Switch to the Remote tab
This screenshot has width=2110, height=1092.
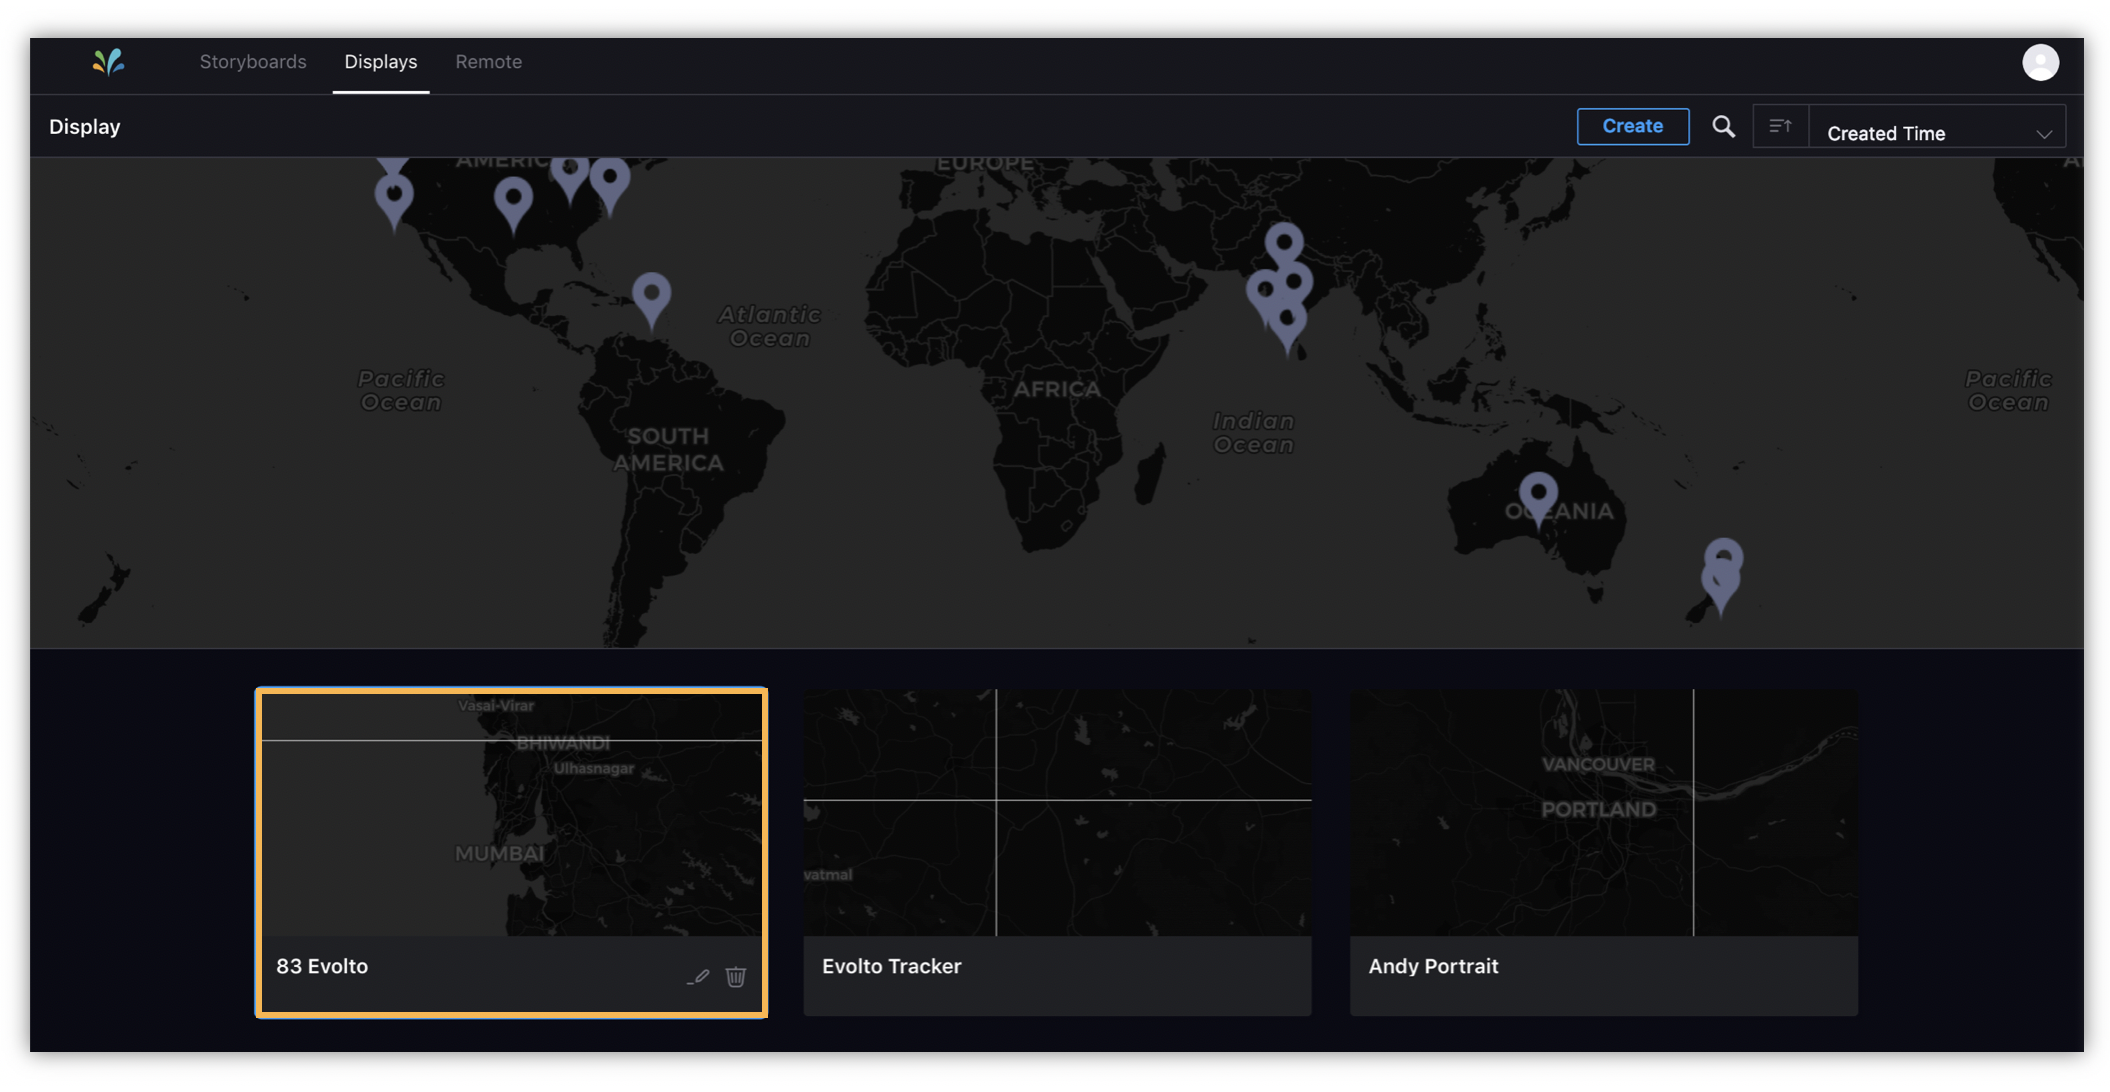point(488,62)
